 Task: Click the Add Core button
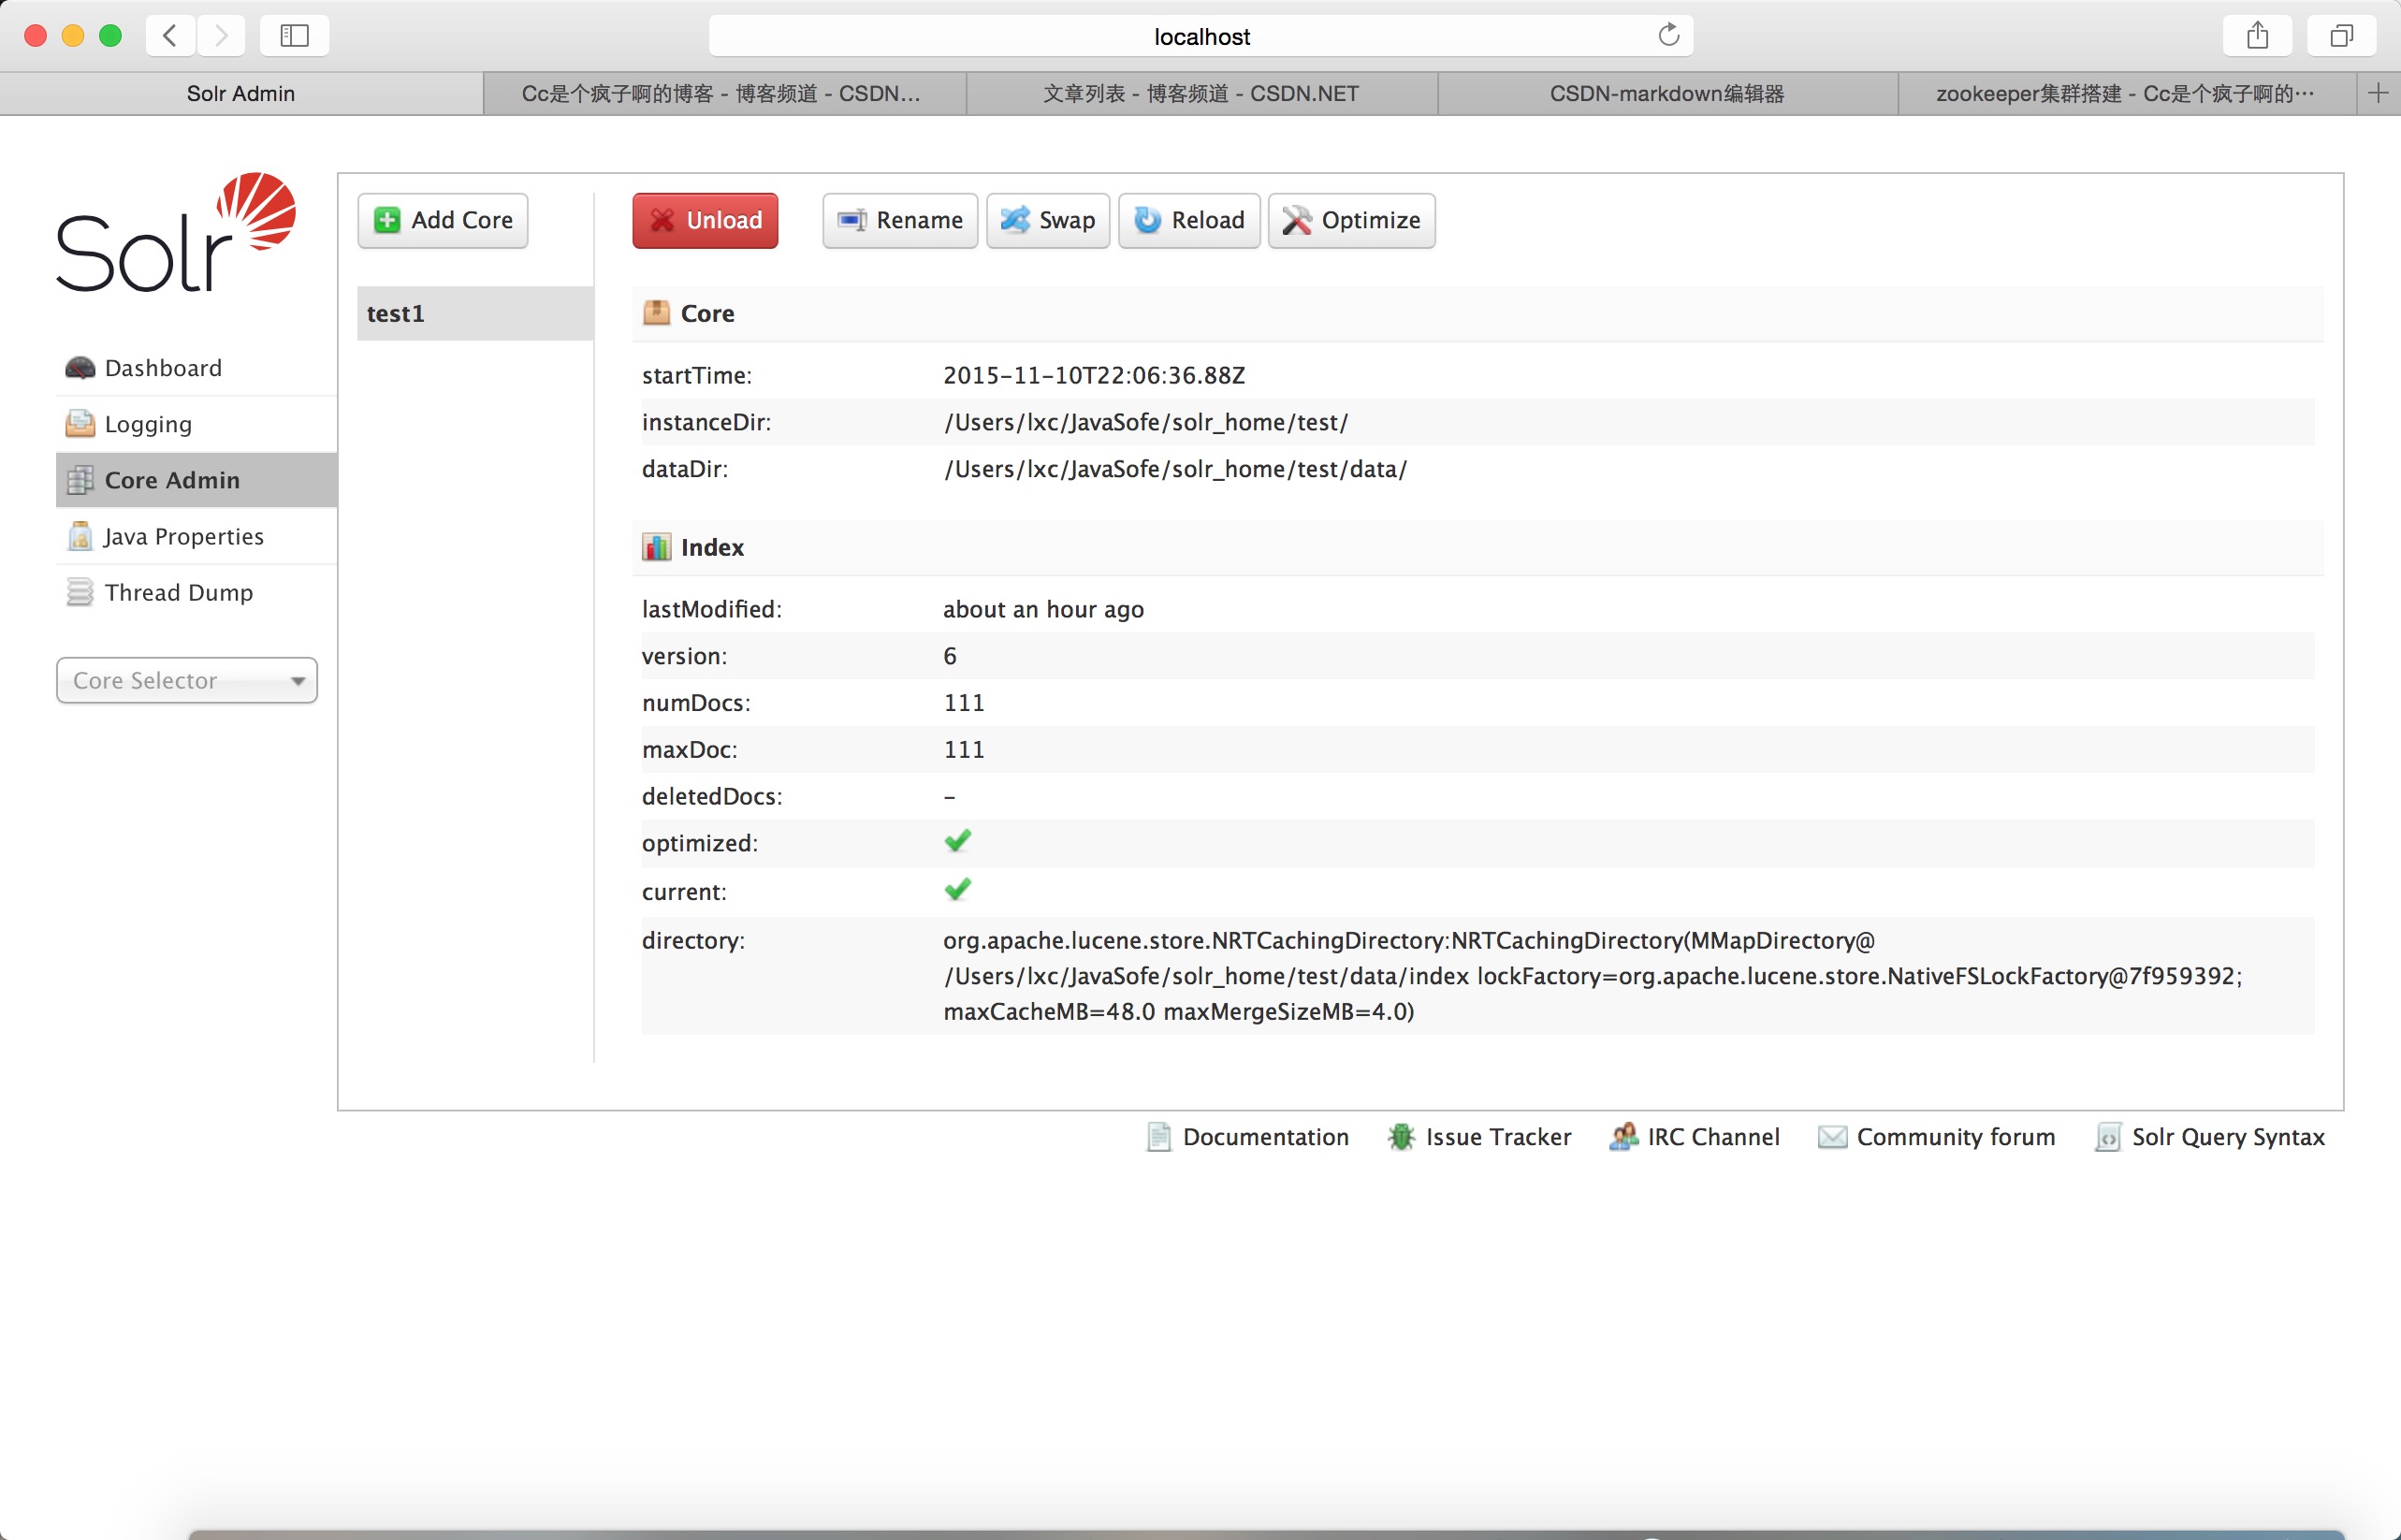(x=443, y=220)
